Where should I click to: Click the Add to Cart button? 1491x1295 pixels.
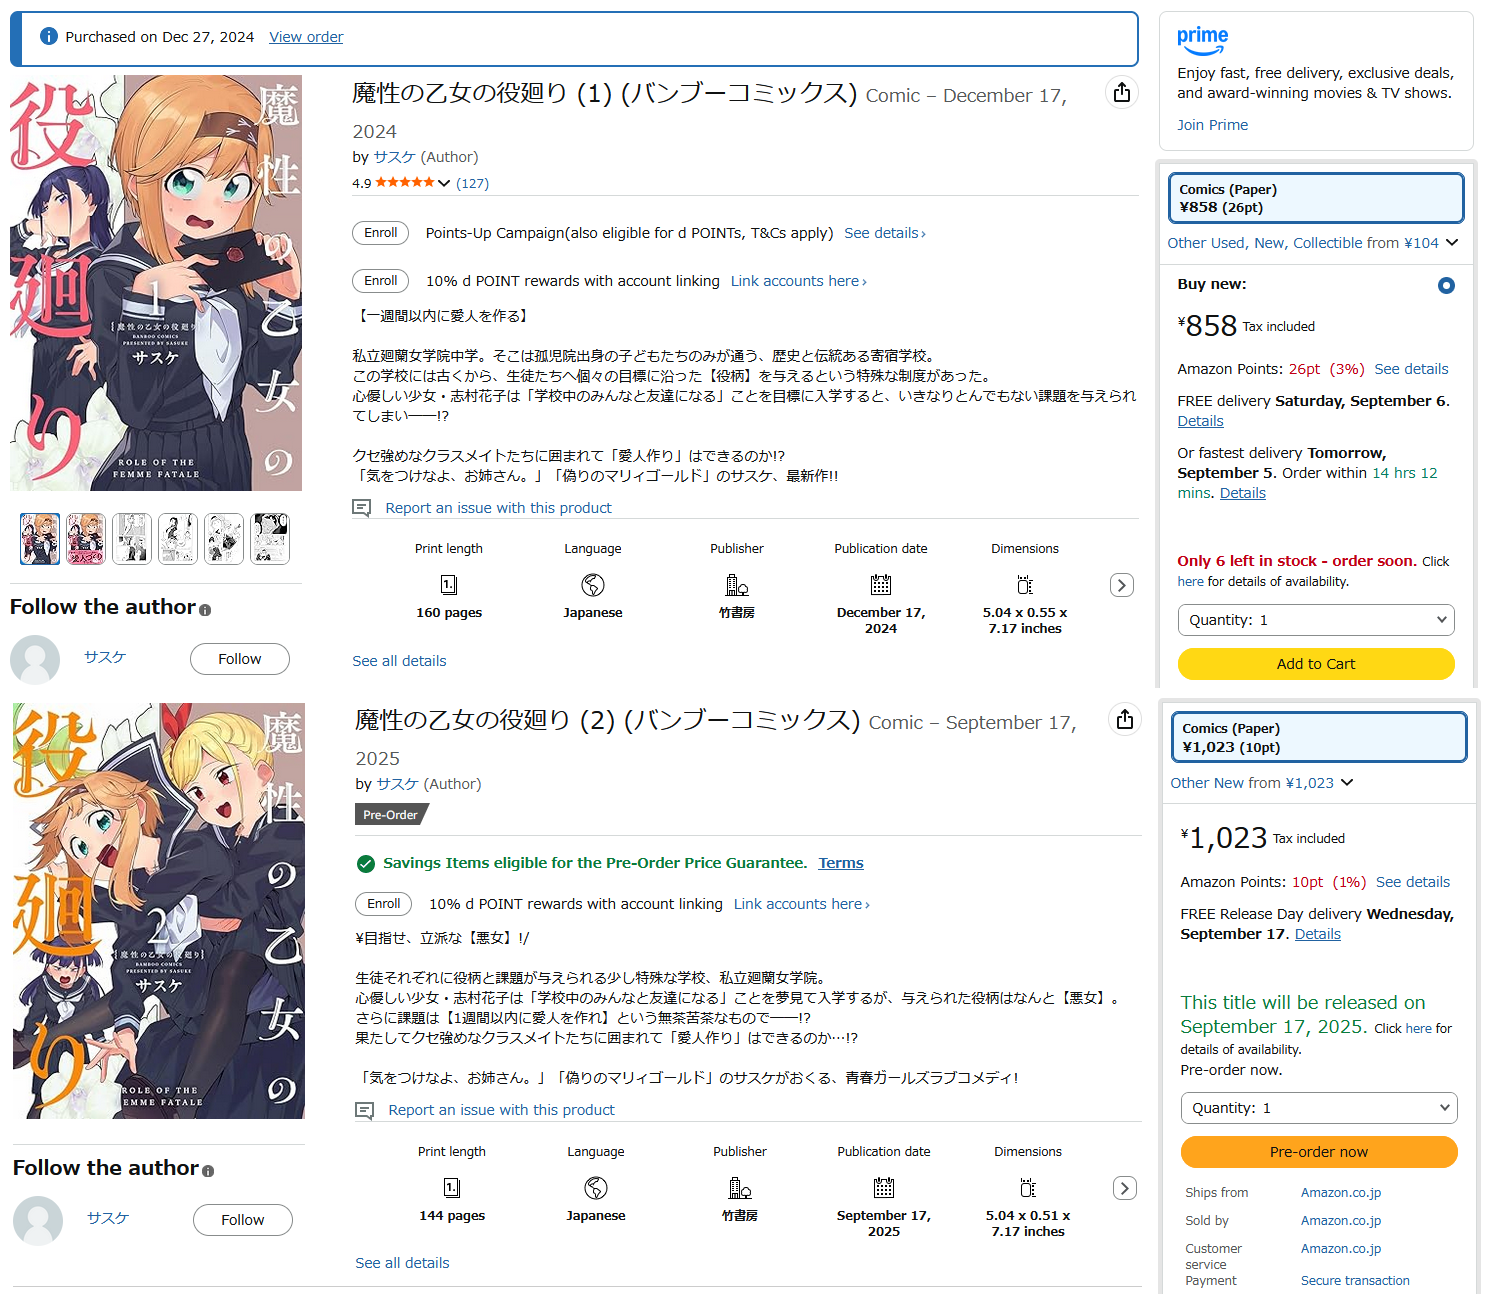(x=1316, y=664)
